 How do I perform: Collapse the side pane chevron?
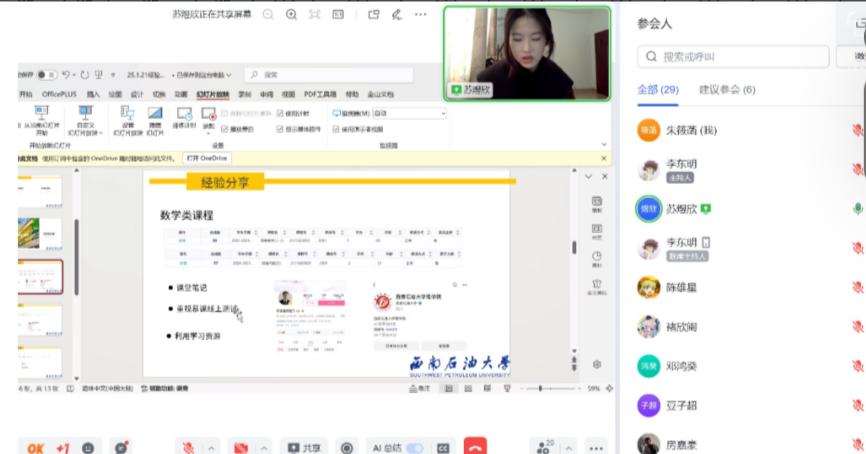pyautogui.click(x=589, y=177)
